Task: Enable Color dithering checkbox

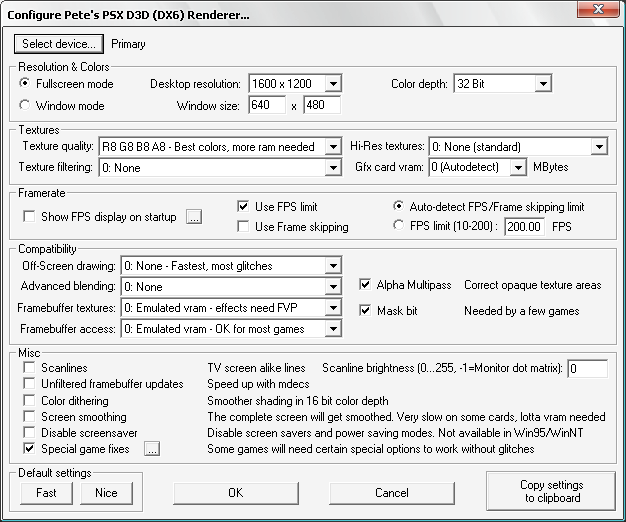Action: click(x=29, y=400)
